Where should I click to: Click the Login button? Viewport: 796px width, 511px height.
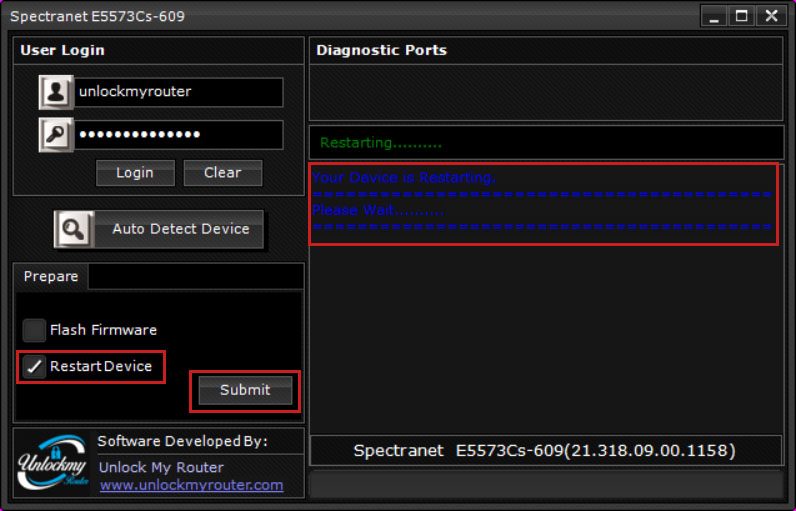coord(135,173)
